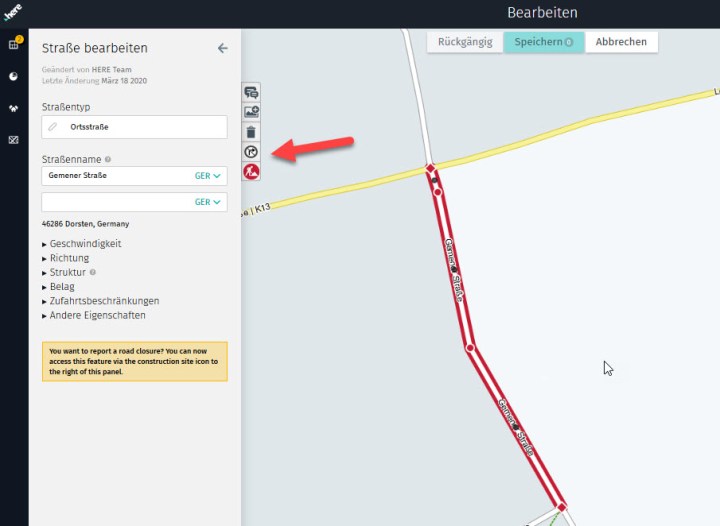This screenshot has height=526, width=720.
Task: Click the Straßentyp field showing Ortsstraße
Action: pos(135,128)
